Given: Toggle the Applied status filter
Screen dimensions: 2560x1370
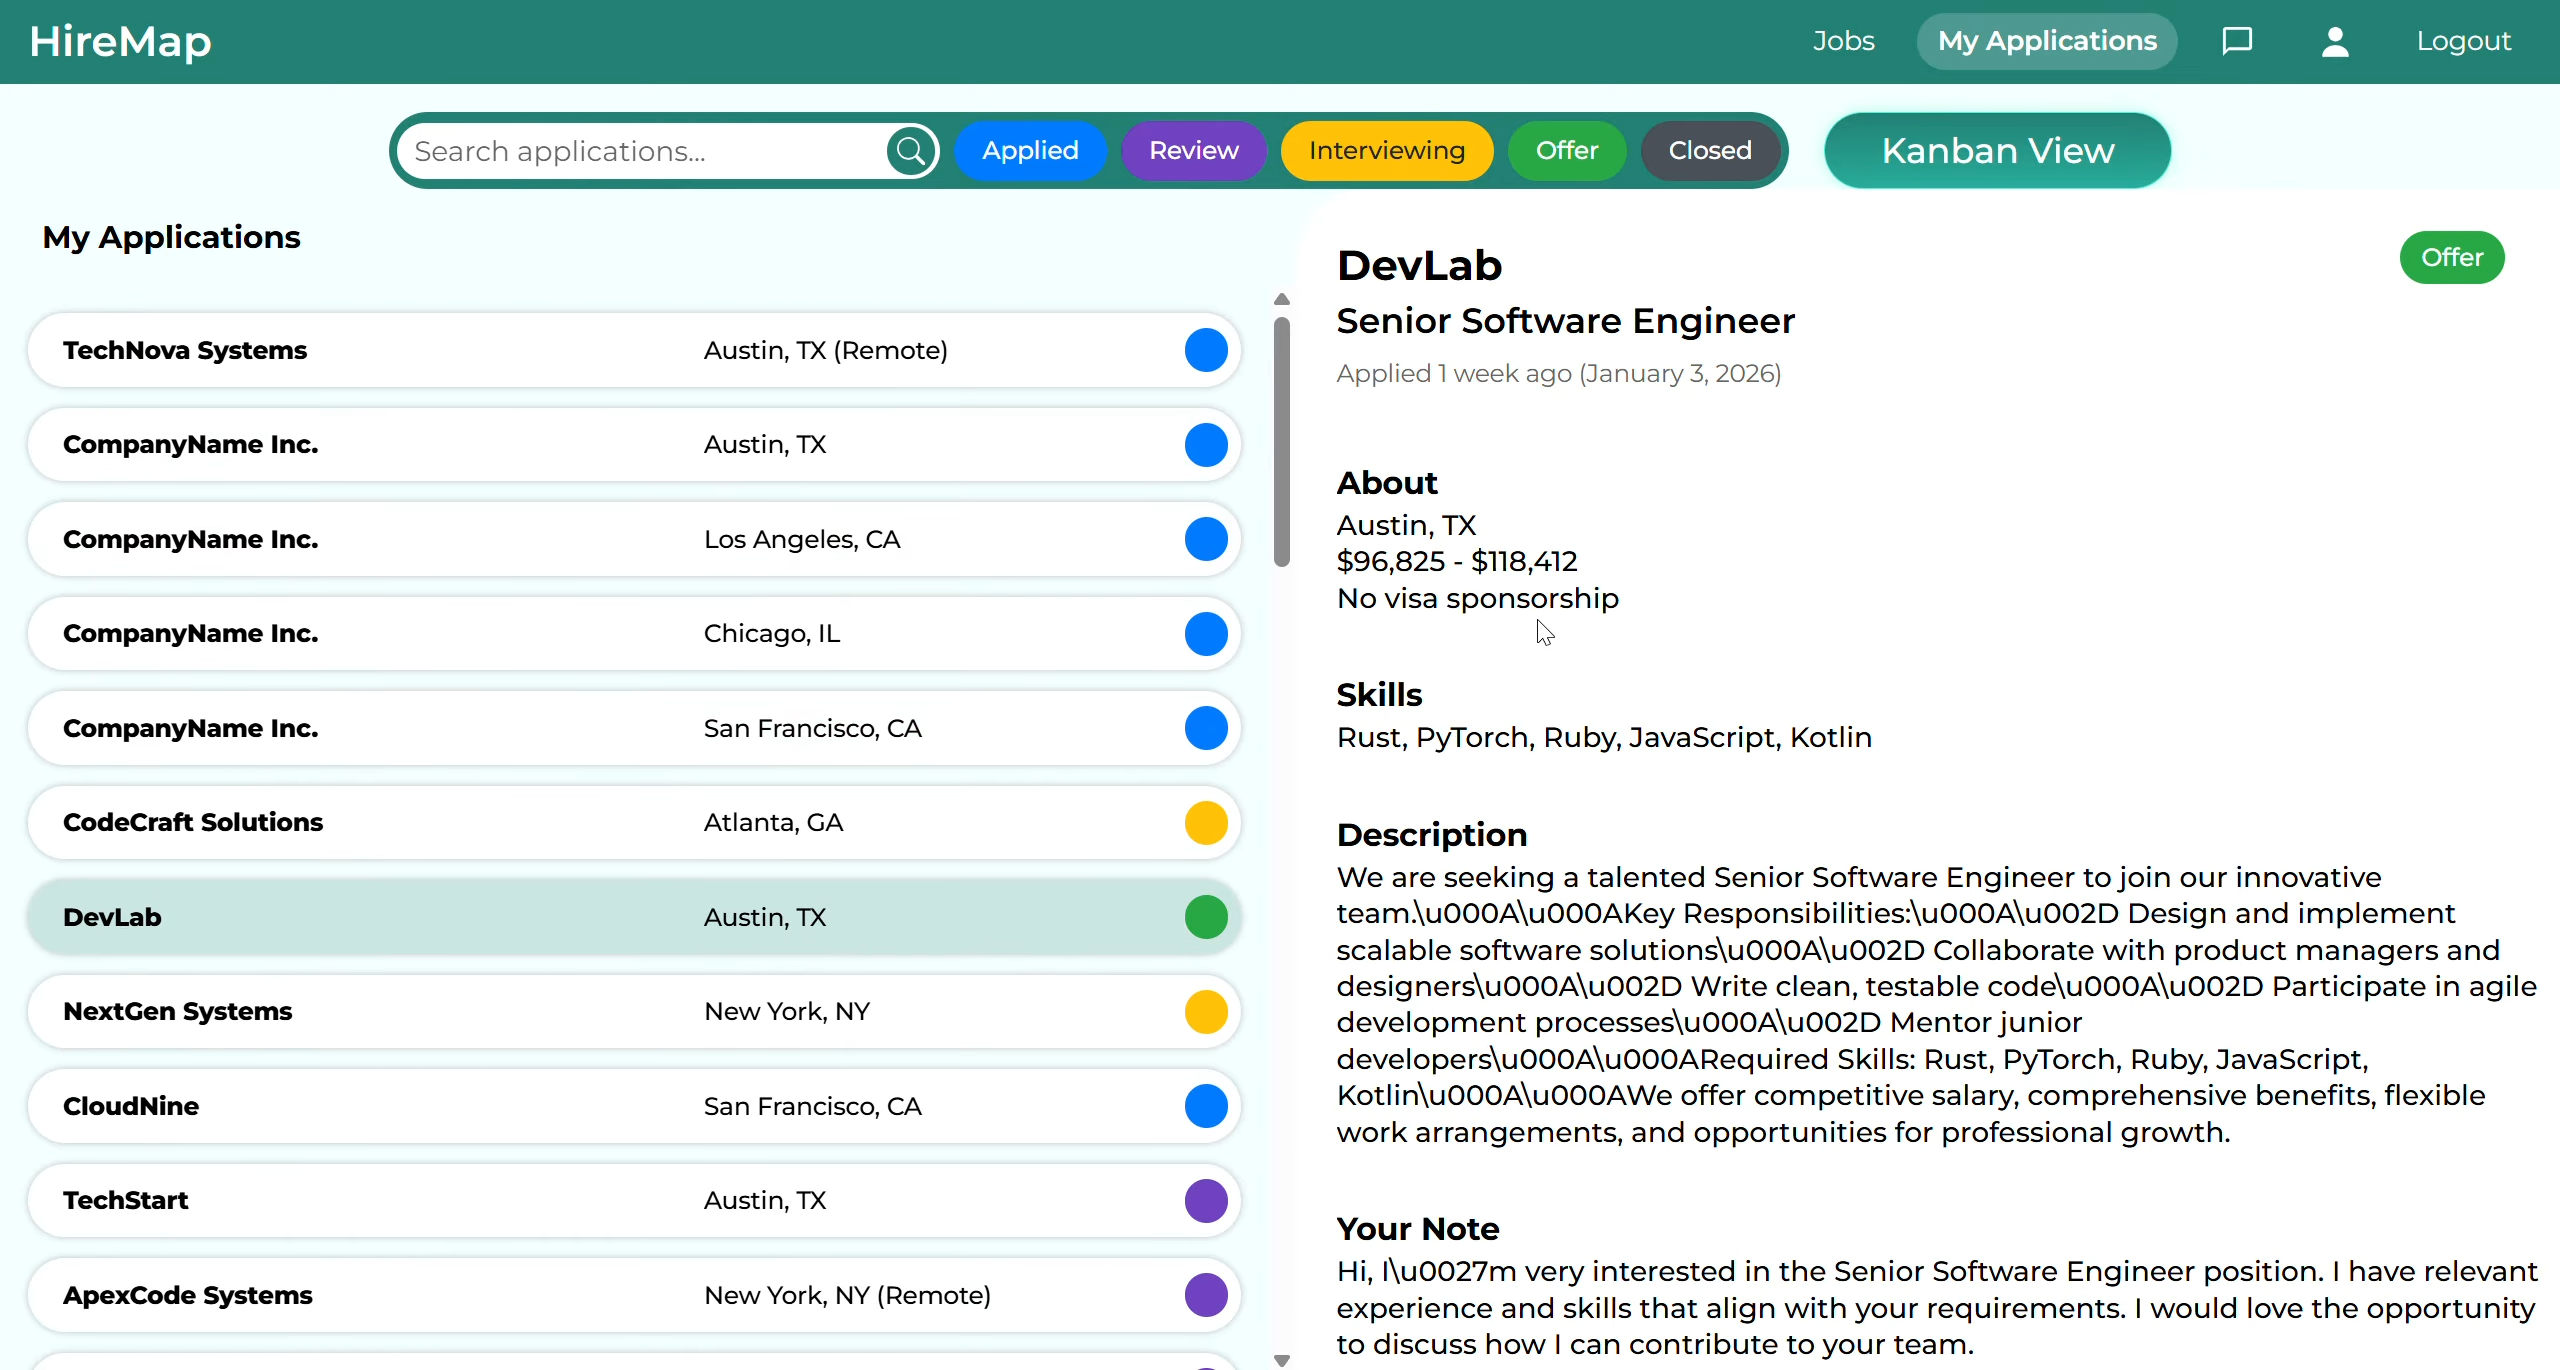Looking at the screenshot, I should [1030, 151].
